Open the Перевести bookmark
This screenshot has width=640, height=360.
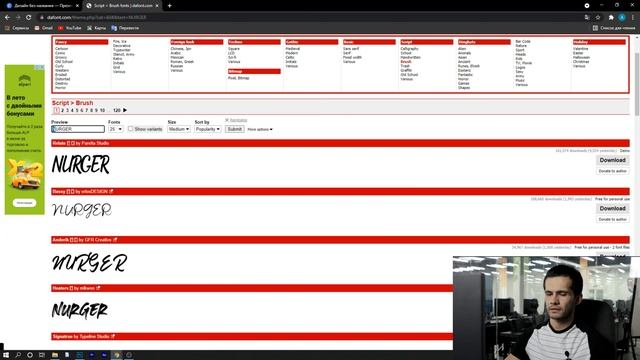tap(125, 28)
